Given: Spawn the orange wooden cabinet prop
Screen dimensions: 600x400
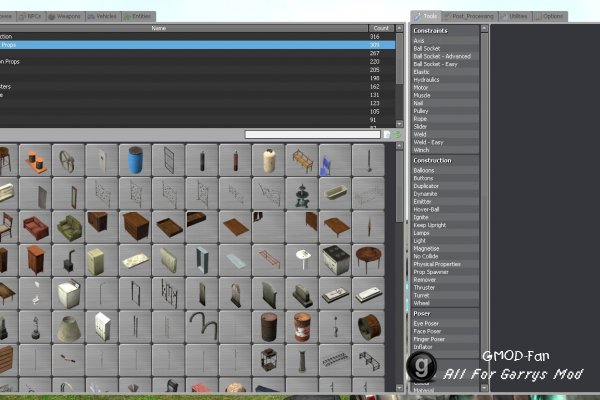Looking at the screenshot, I should 35,260.
